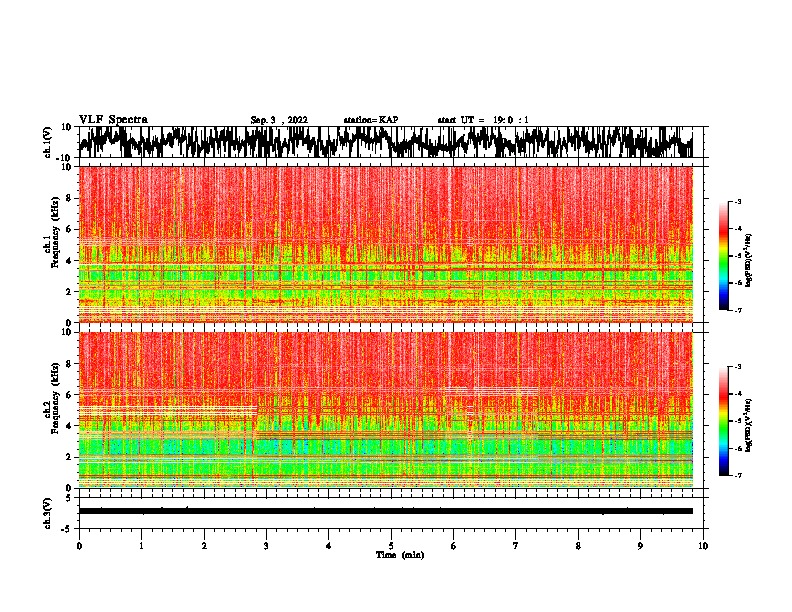The width and height of the screenshot is (792, 612).
Task: Select the 'ch.3(V)' axis label
Action: 48,514
